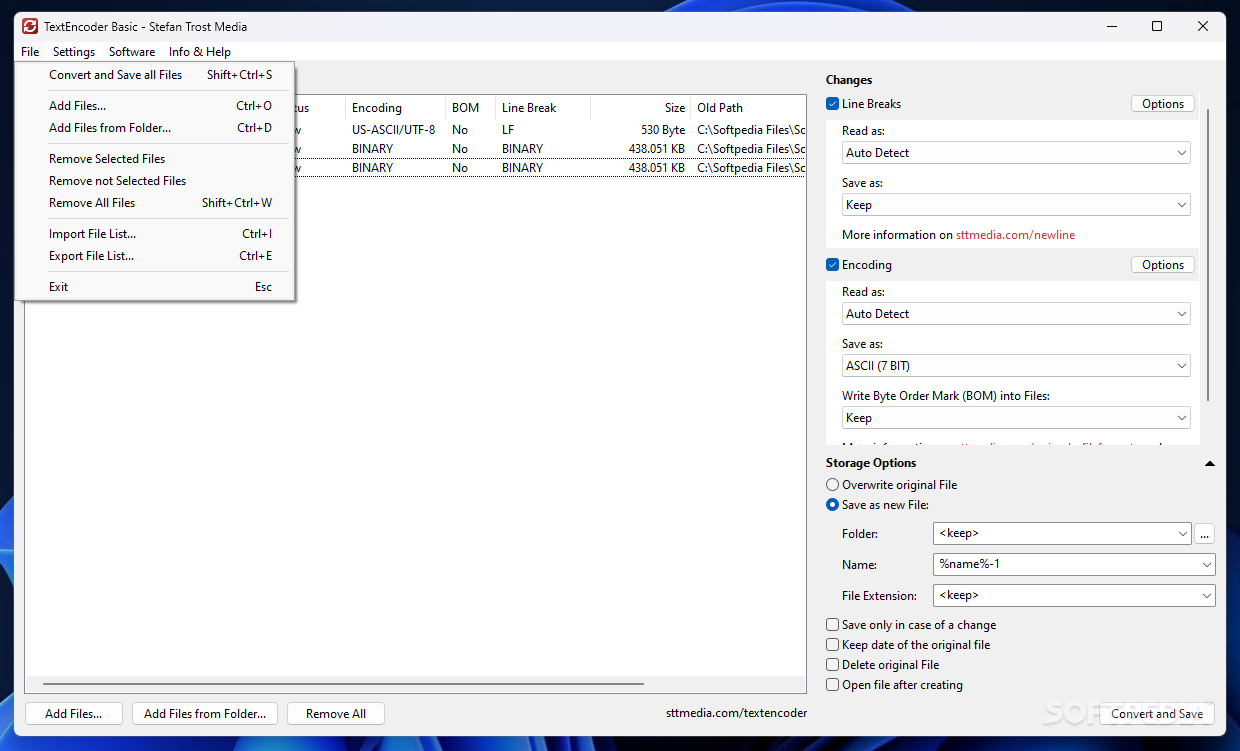
Task: Open sttmedia.com/newline link
Action: (x=1015, y=235)
